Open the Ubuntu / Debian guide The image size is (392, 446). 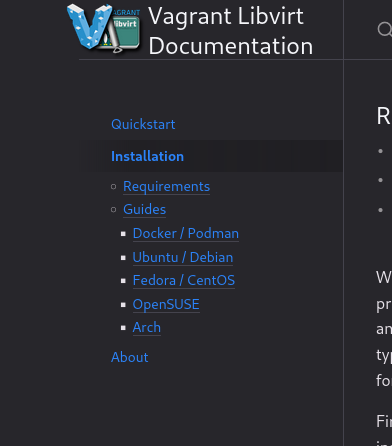click(183, 257)
